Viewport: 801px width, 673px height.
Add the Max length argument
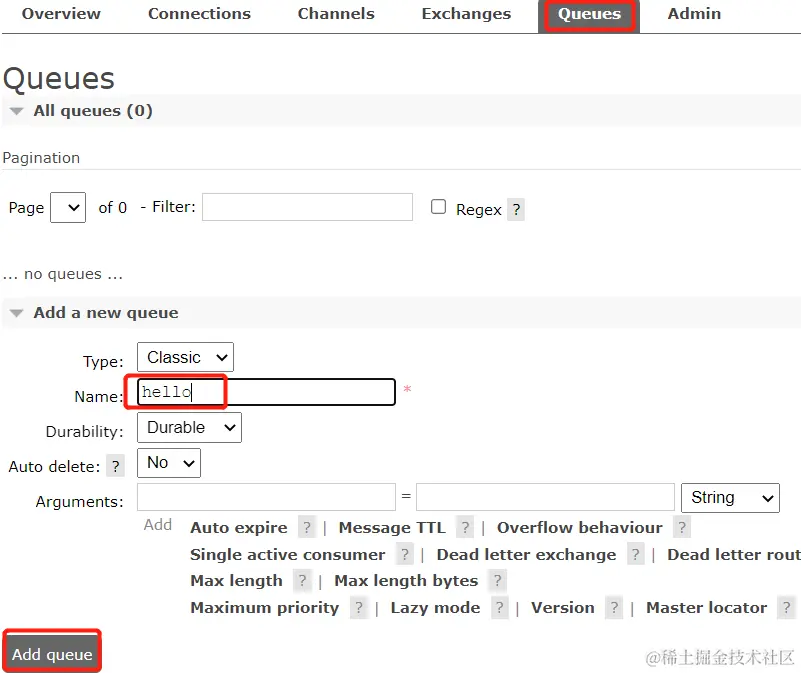tap(237, 581)
